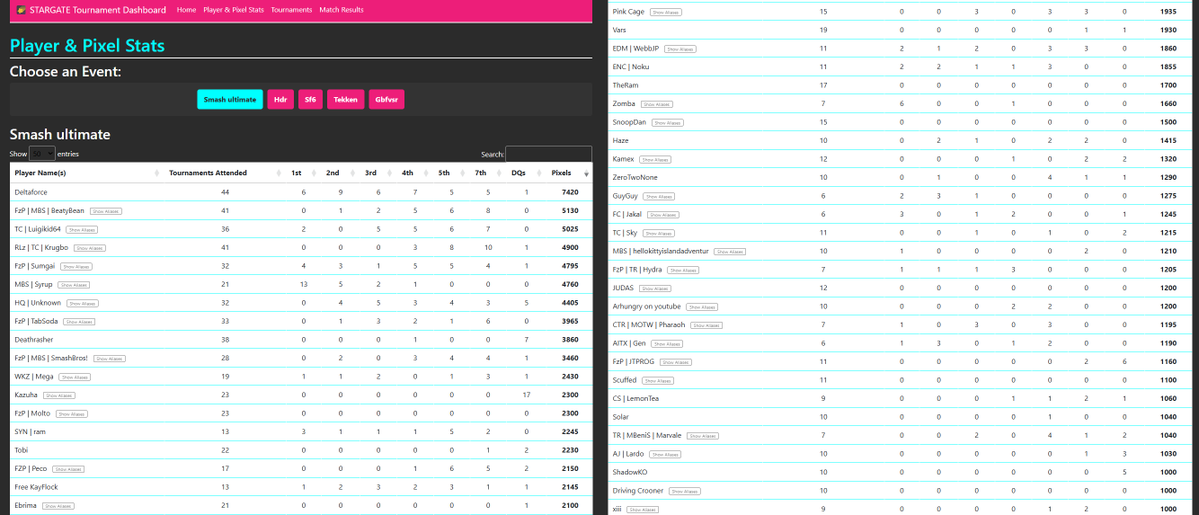Sort by 3rd place column
1199x515 pixels.
click(x=371, y=173)
